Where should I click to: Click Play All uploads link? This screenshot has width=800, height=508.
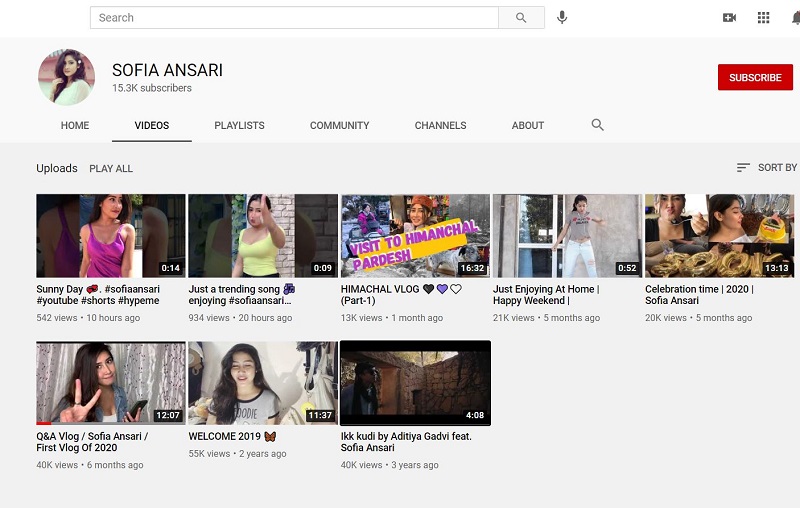[x=111, y=169]
